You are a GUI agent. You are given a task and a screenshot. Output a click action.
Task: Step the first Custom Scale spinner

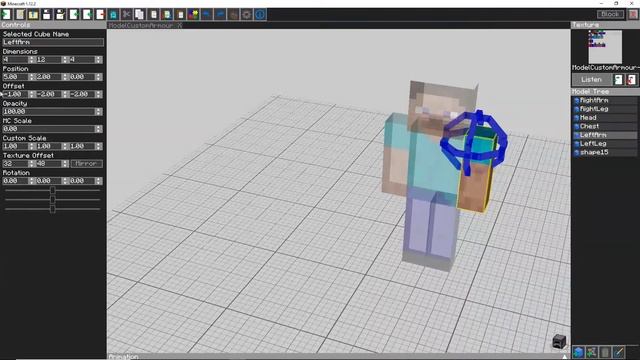click(x=31, y=146)
